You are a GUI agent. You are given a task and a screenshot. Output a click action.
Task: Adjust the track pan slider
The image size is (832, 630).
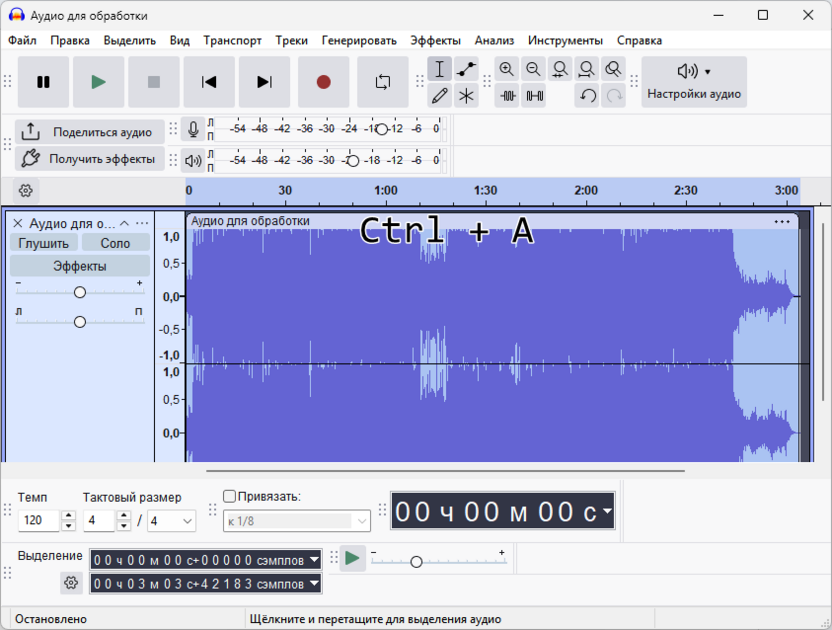pyautogui.click(x=80, y=322)
